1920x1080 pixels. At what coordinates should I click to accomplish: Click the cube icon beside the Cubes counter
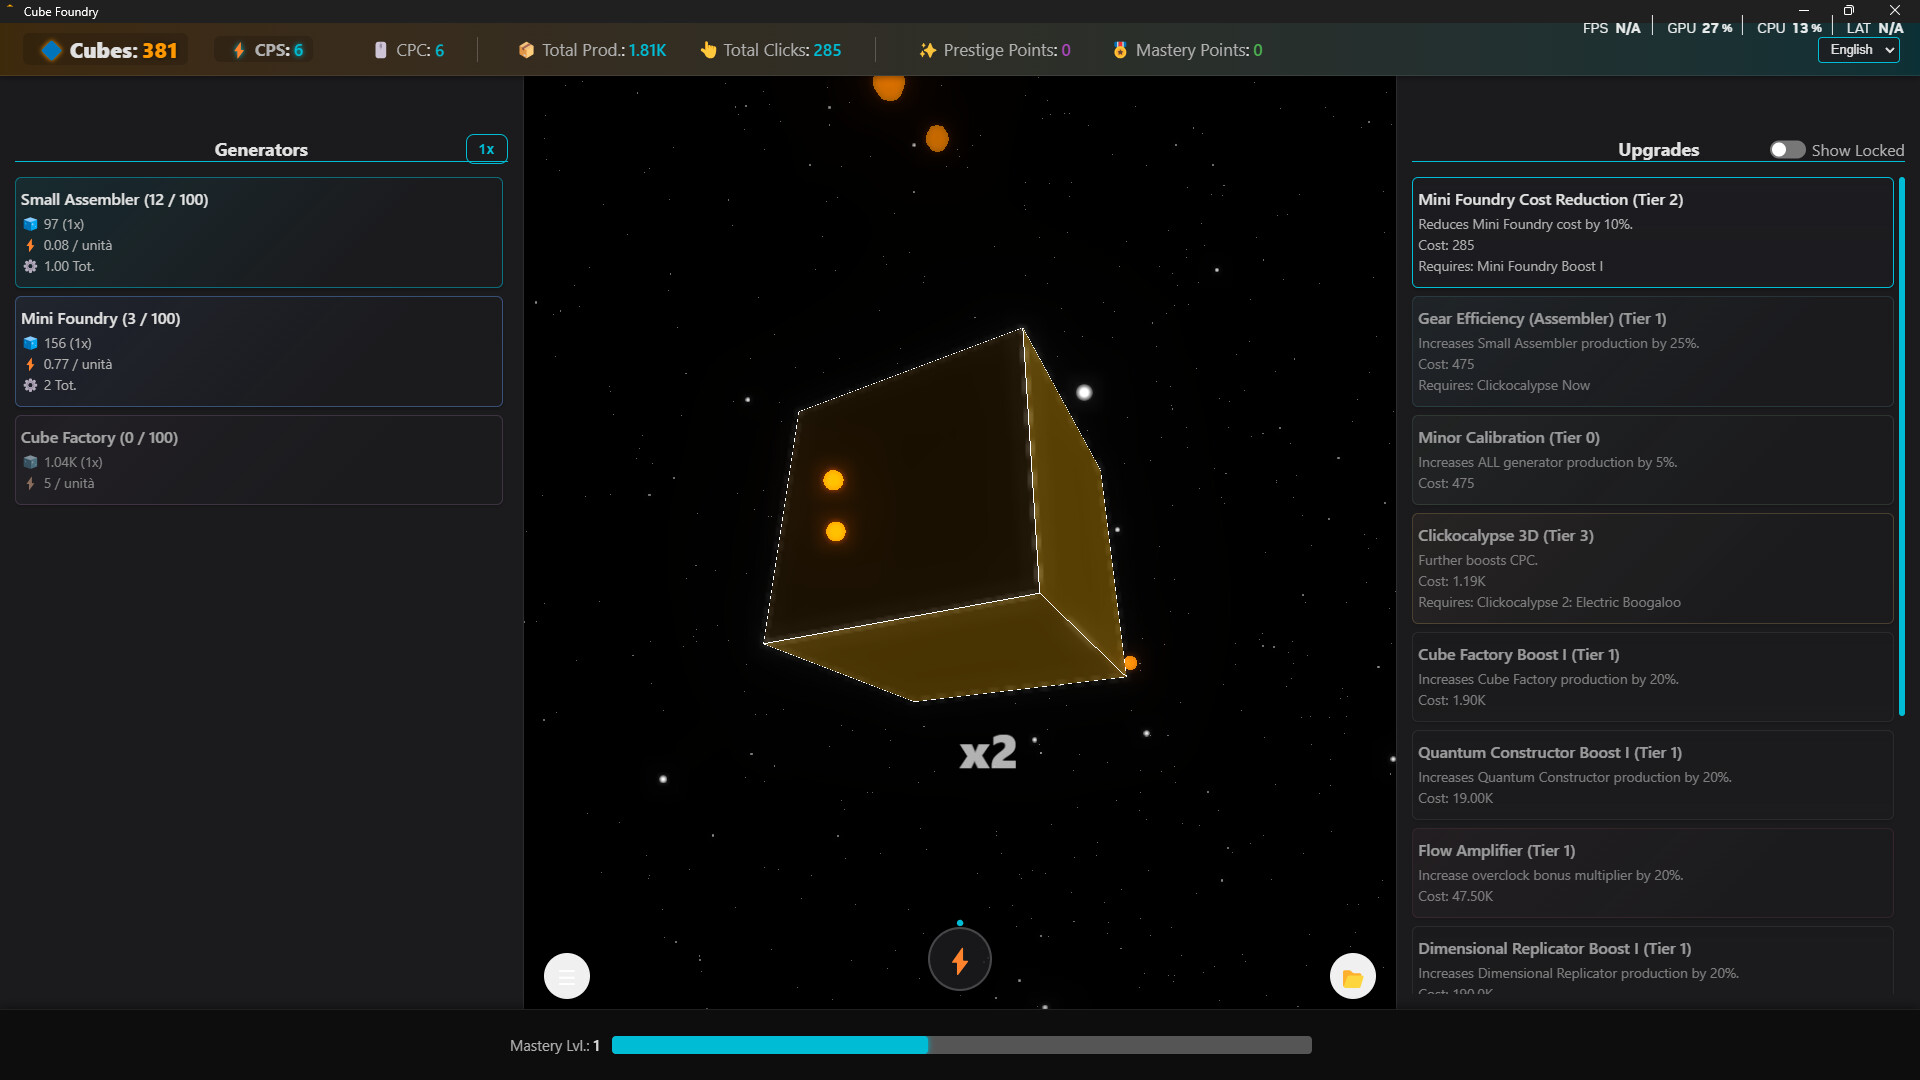(51, 50)
